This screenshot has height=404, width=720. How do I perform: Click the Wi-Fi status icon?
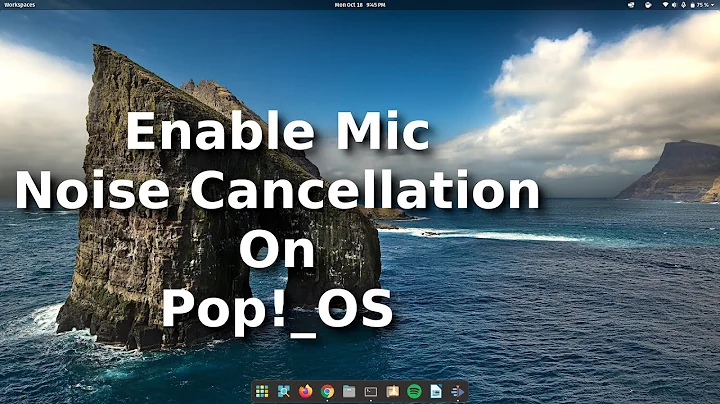pyautogui.click(x=665, y=5)
